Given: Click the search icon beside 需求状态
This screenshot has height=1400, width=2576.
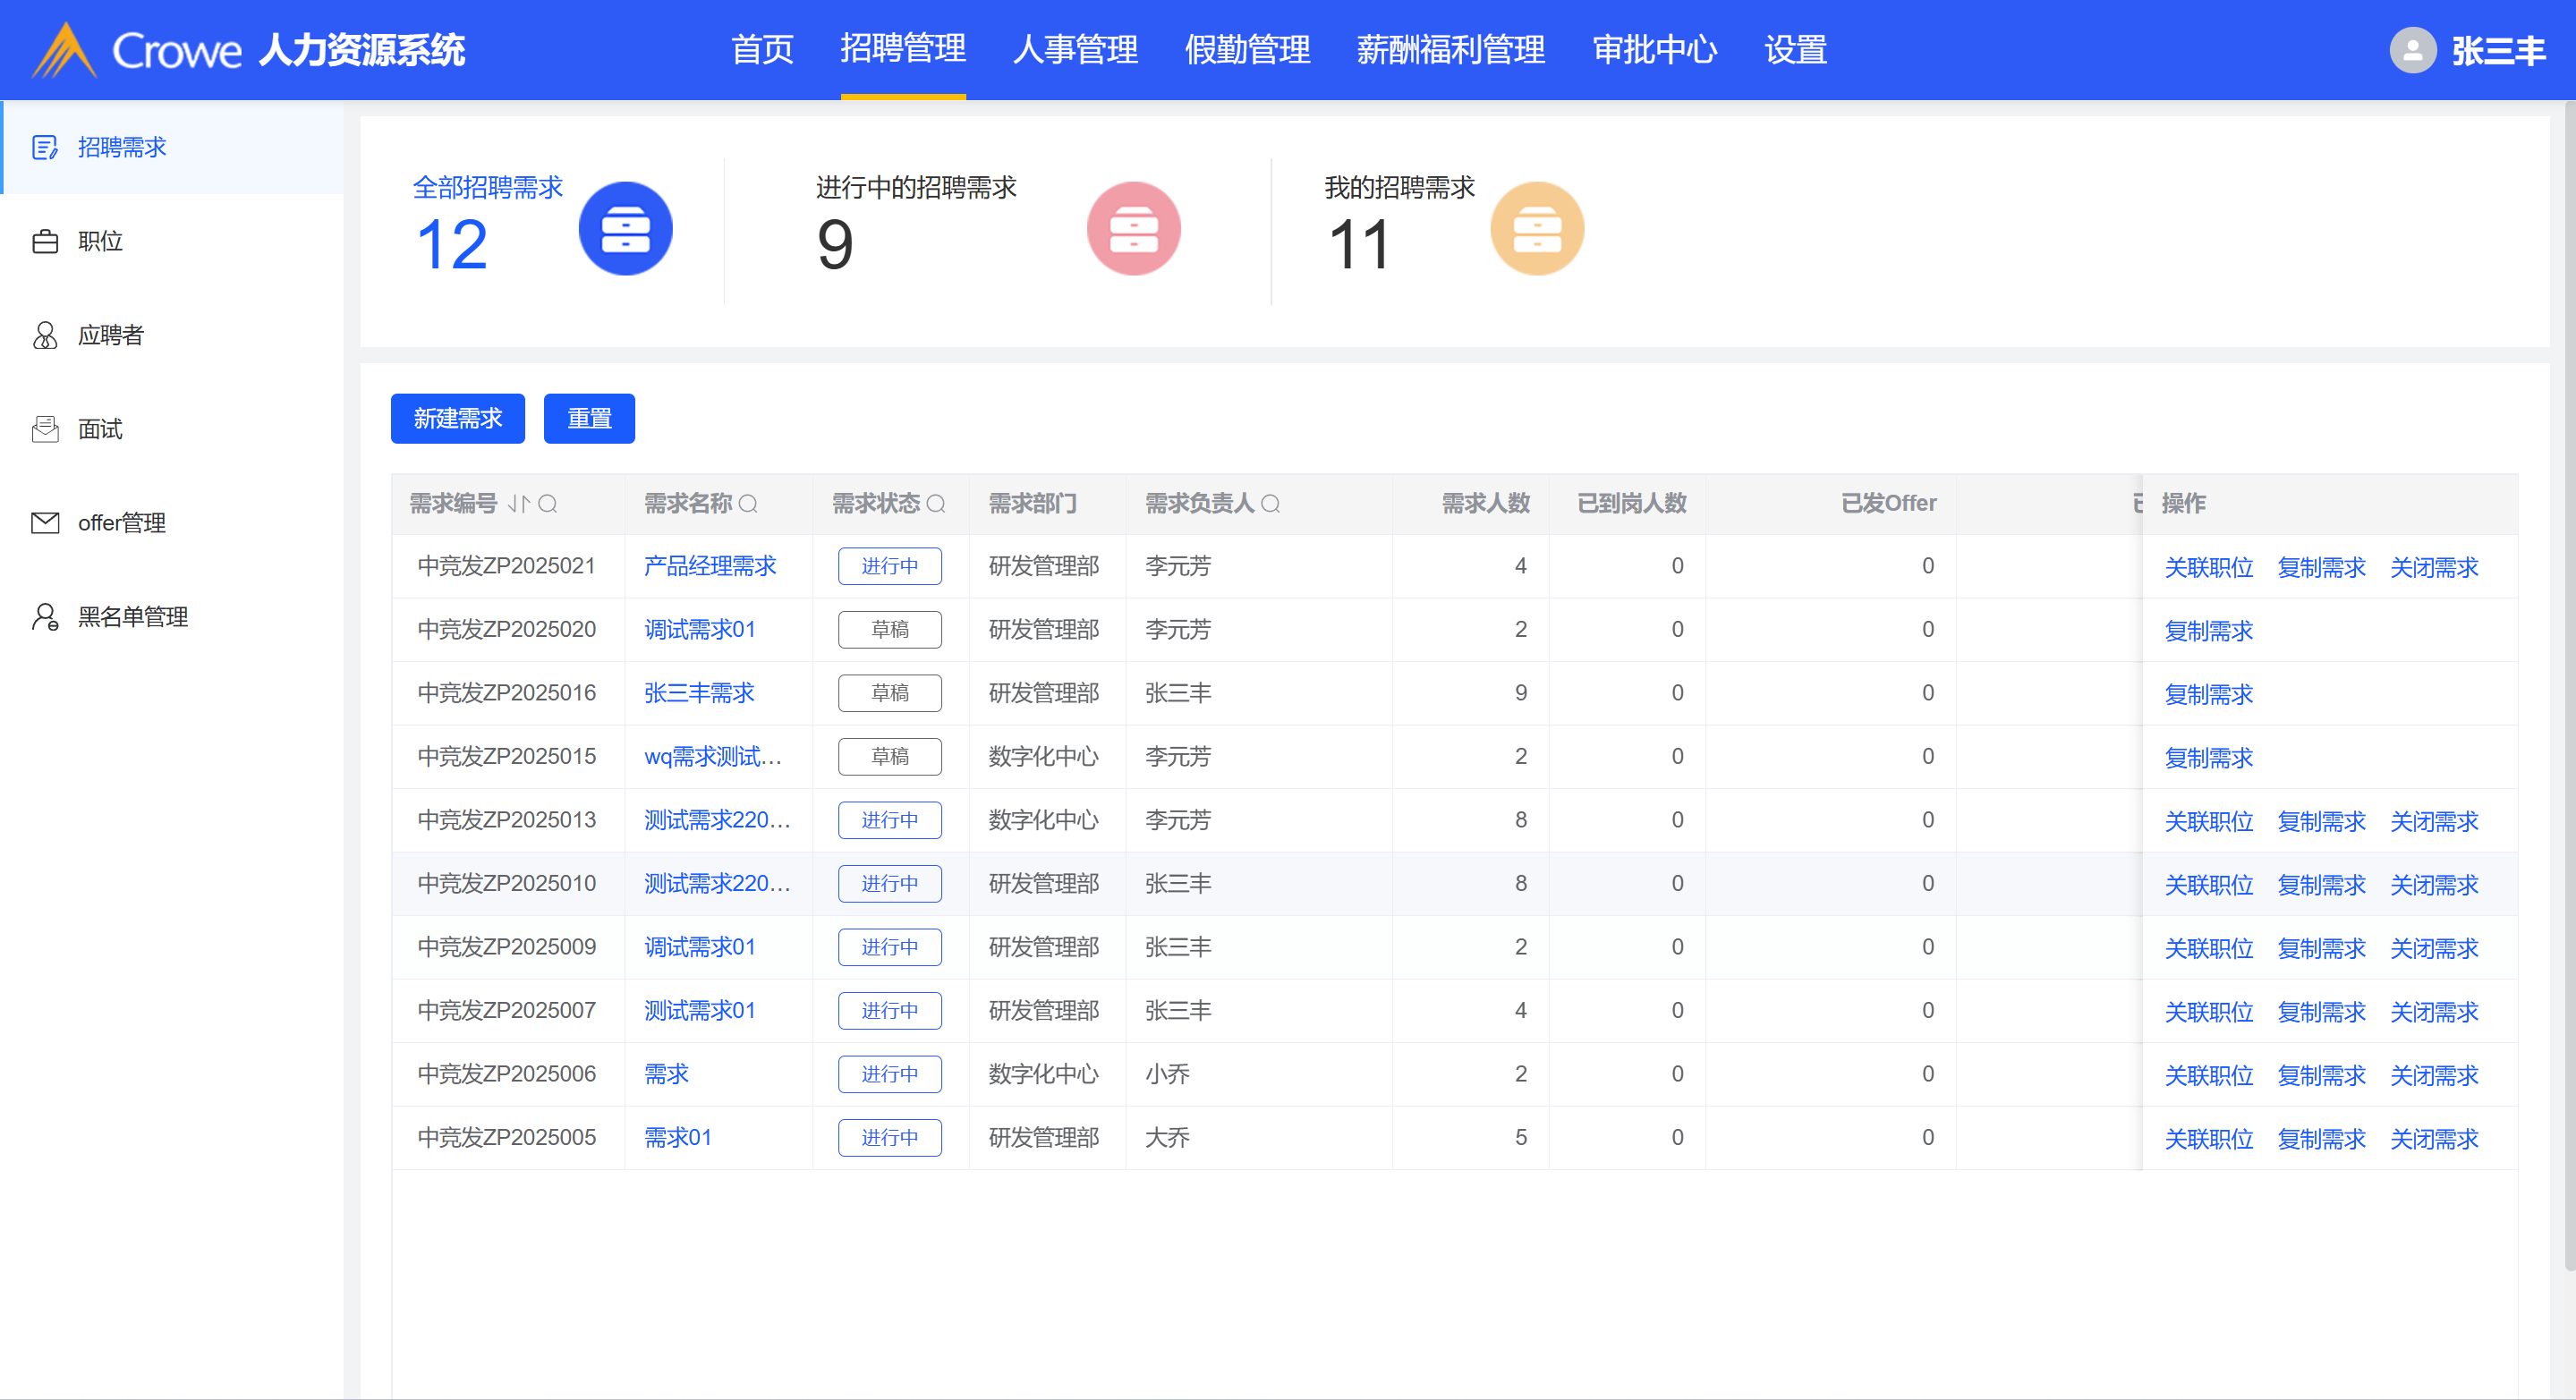Looking at the screenshot, I should (x=936, y=503).
